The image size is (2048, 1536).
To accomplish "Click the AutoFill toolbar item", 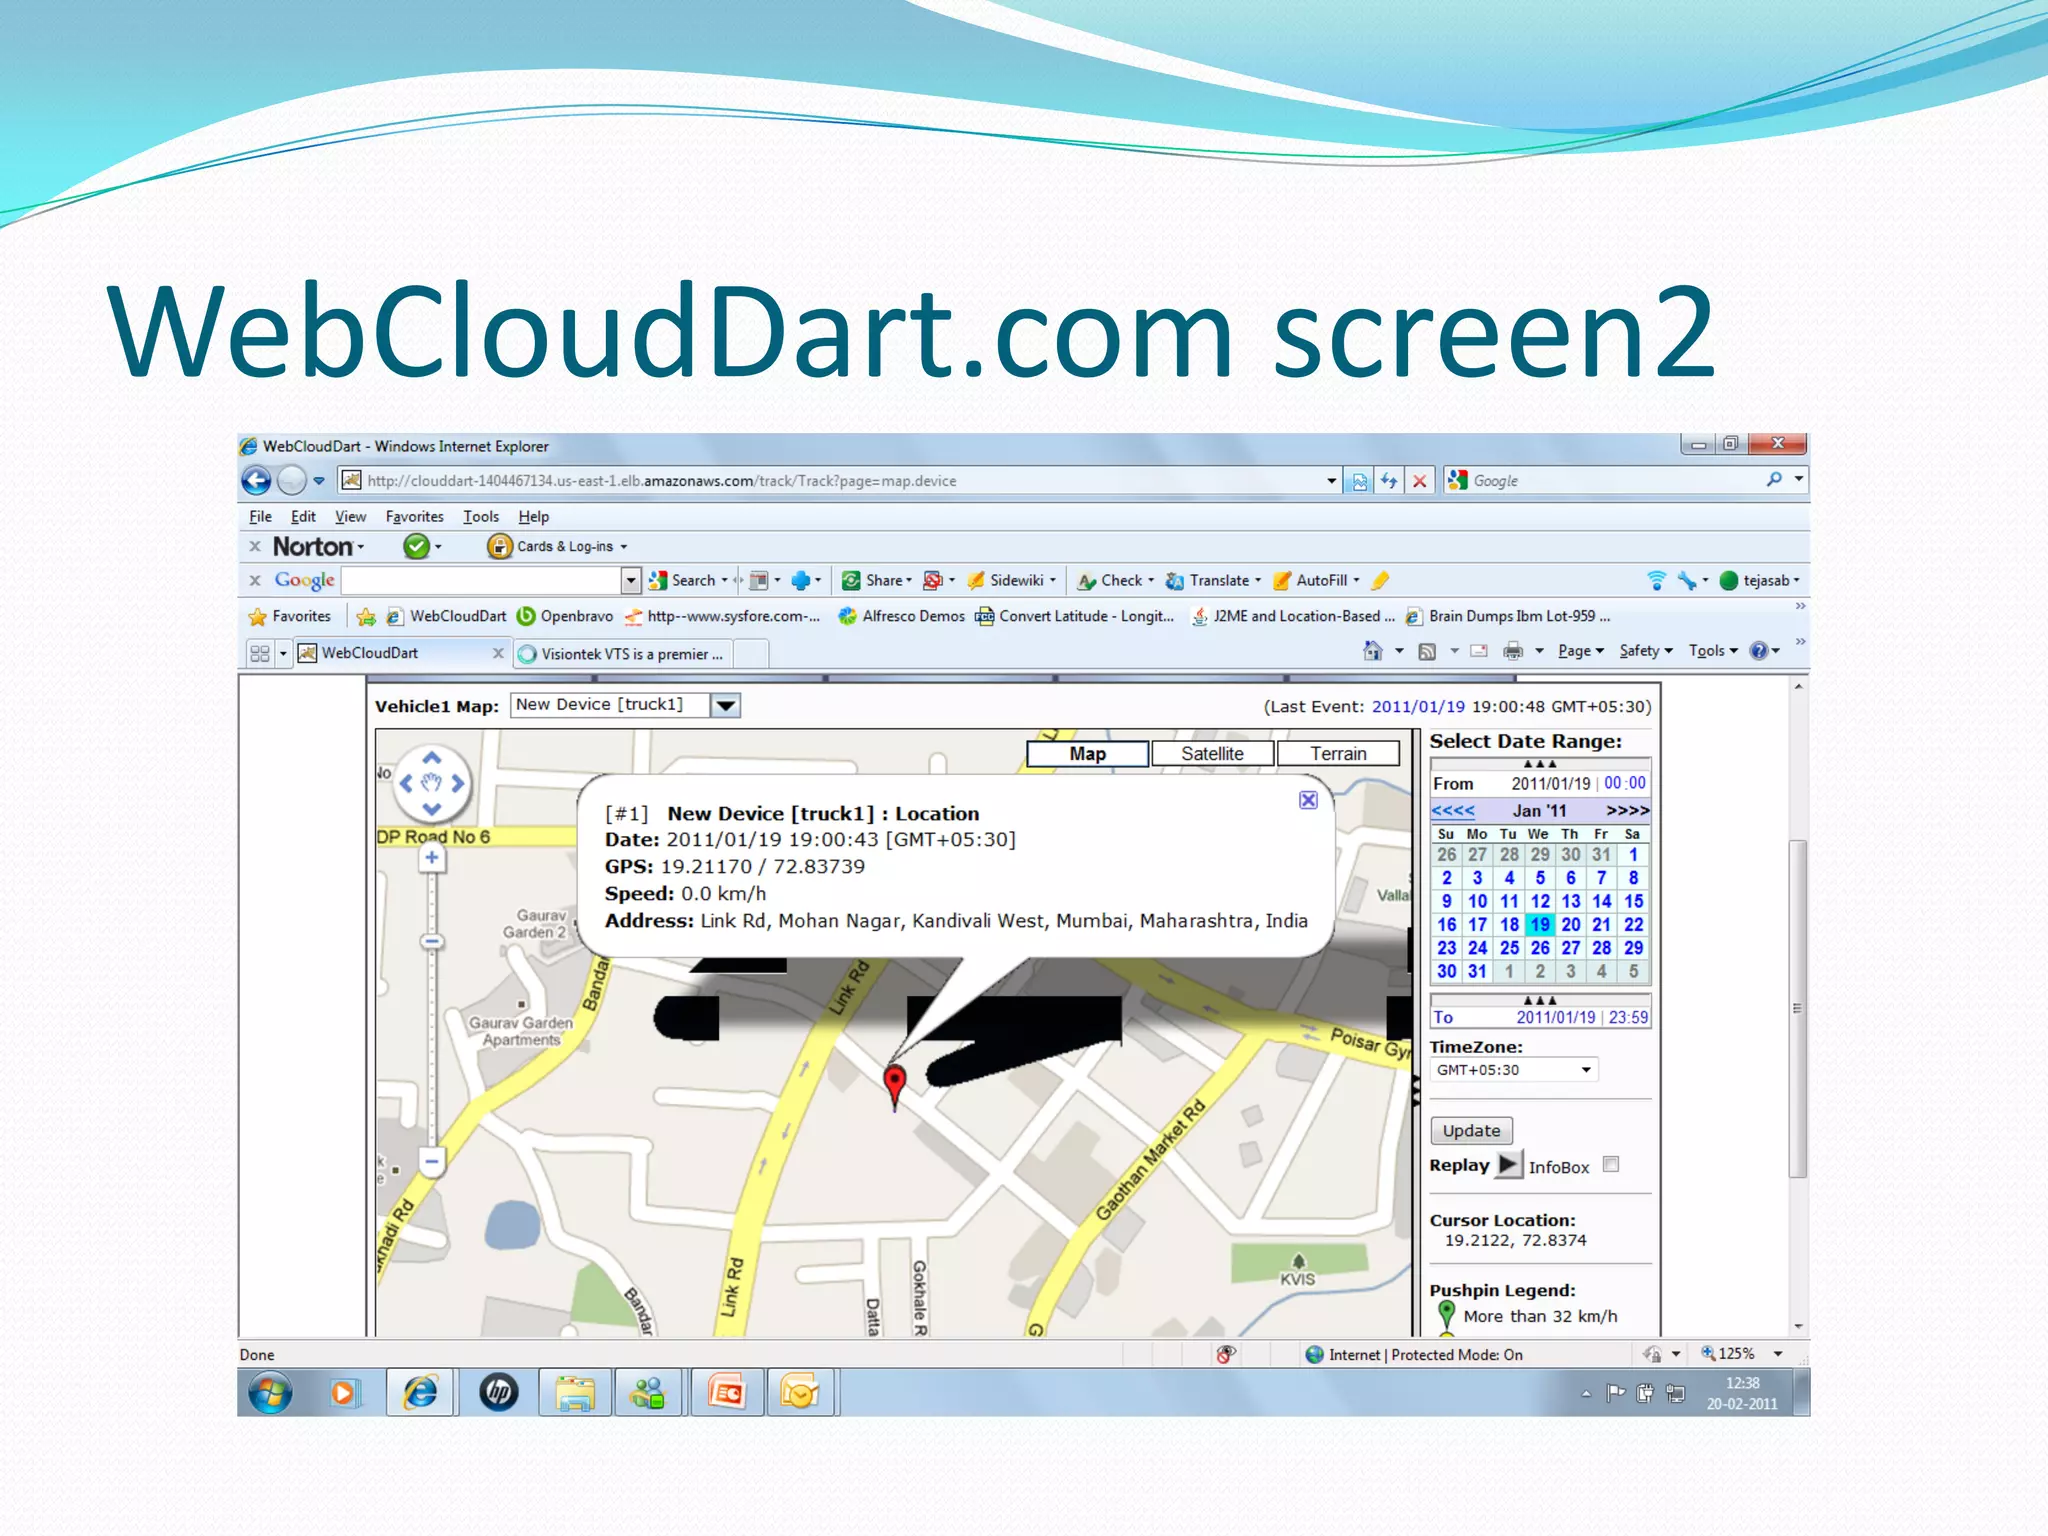I will point(1316,580).
